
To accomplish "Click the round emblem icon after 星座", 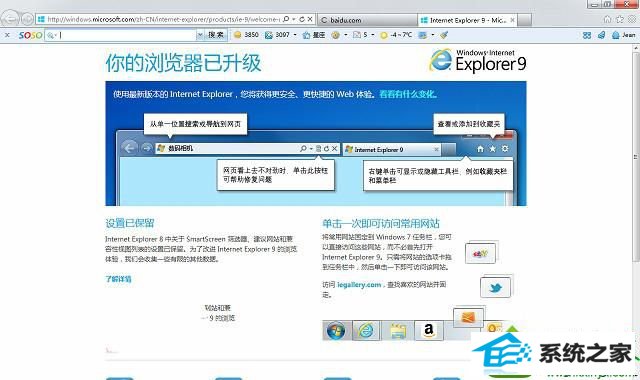I will coord(336,35).
